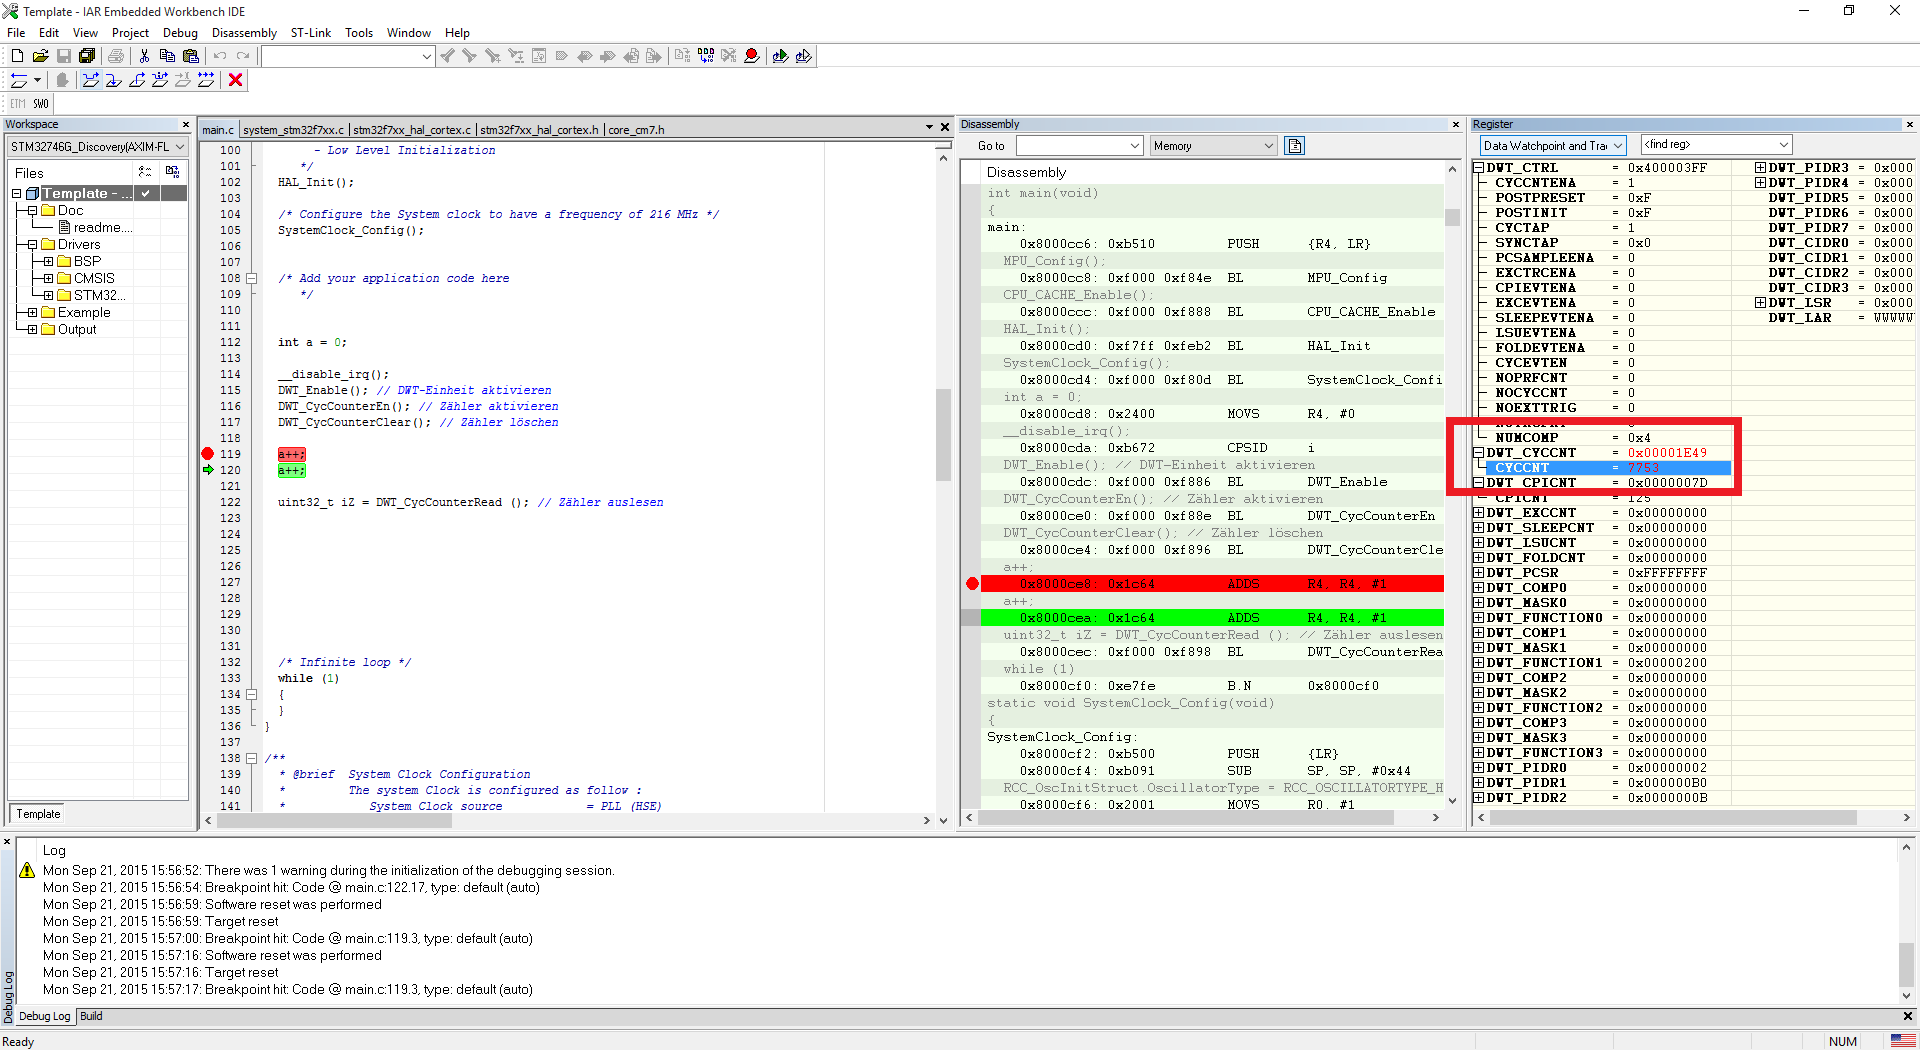
Task: Close the active editor tab with X
Action: pyautogui.click(x=945, y=128)
